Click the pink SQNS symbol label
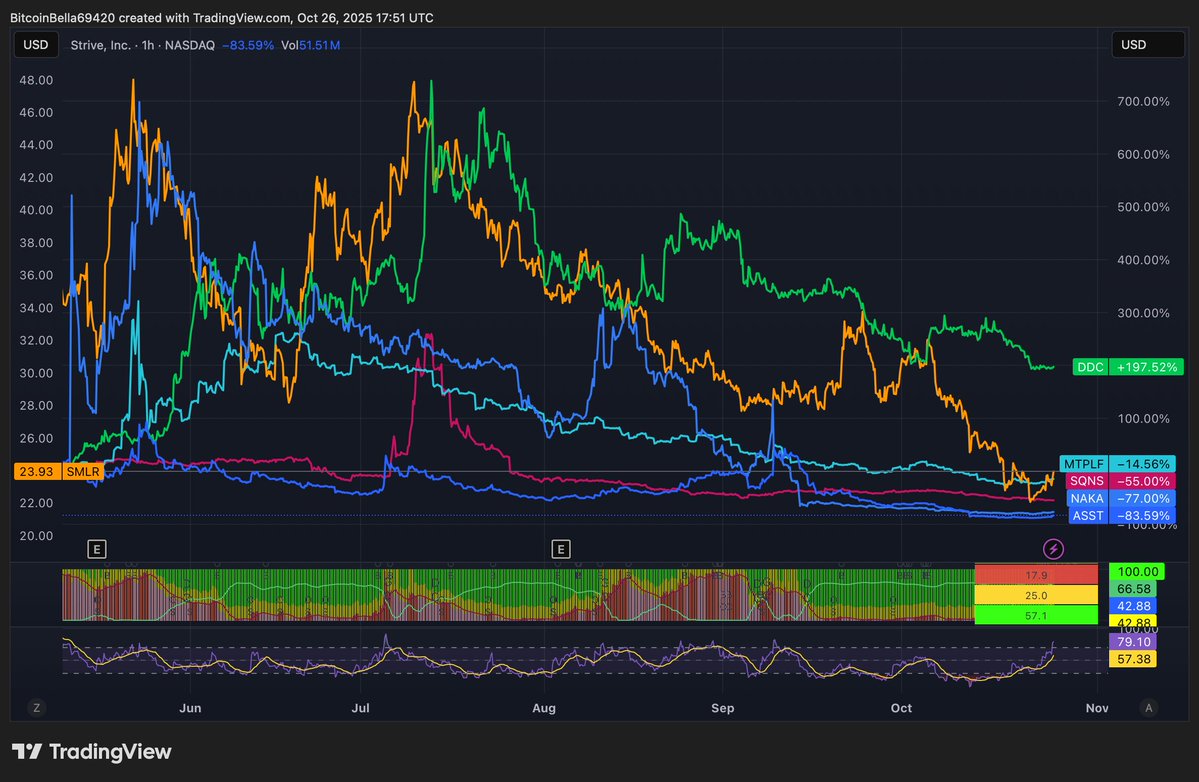 [1087, 481]
